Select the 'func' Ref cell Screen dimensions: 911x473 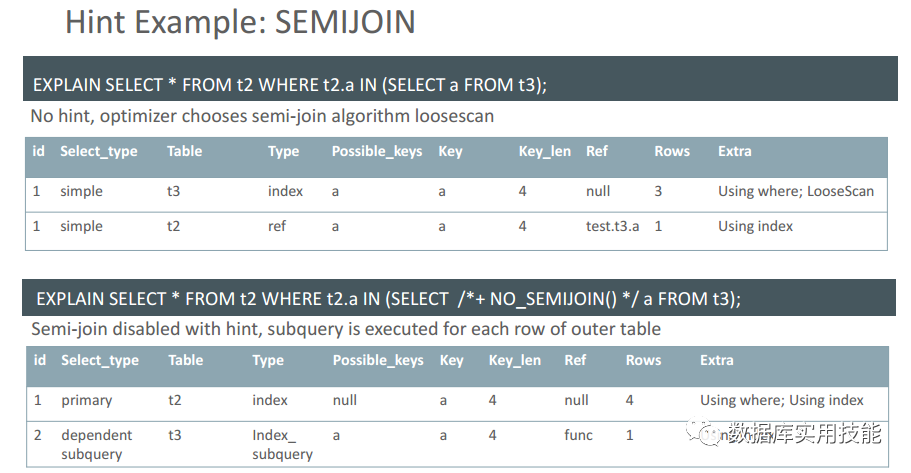pos(578,435)
